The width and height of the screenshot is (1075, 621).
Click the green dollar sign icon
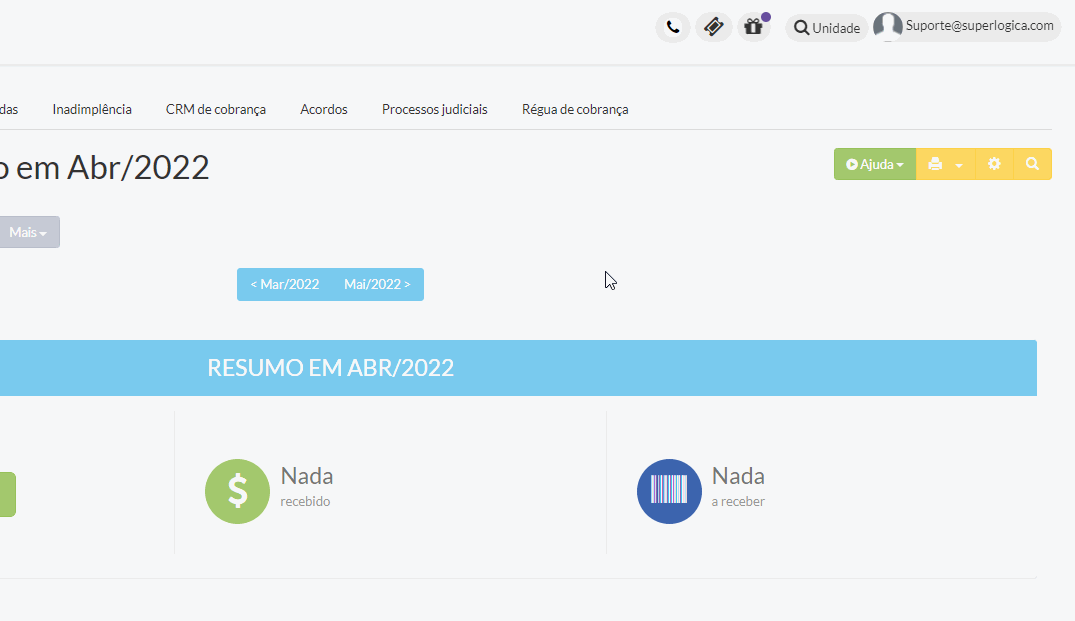237,491
